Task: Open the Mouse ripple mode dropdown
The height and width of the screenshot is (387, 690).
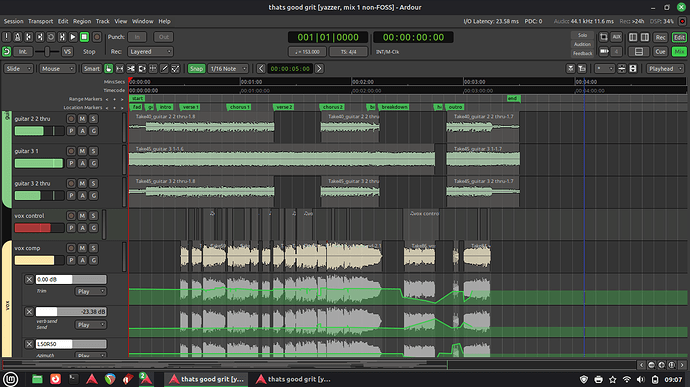Action: (57, 69)
